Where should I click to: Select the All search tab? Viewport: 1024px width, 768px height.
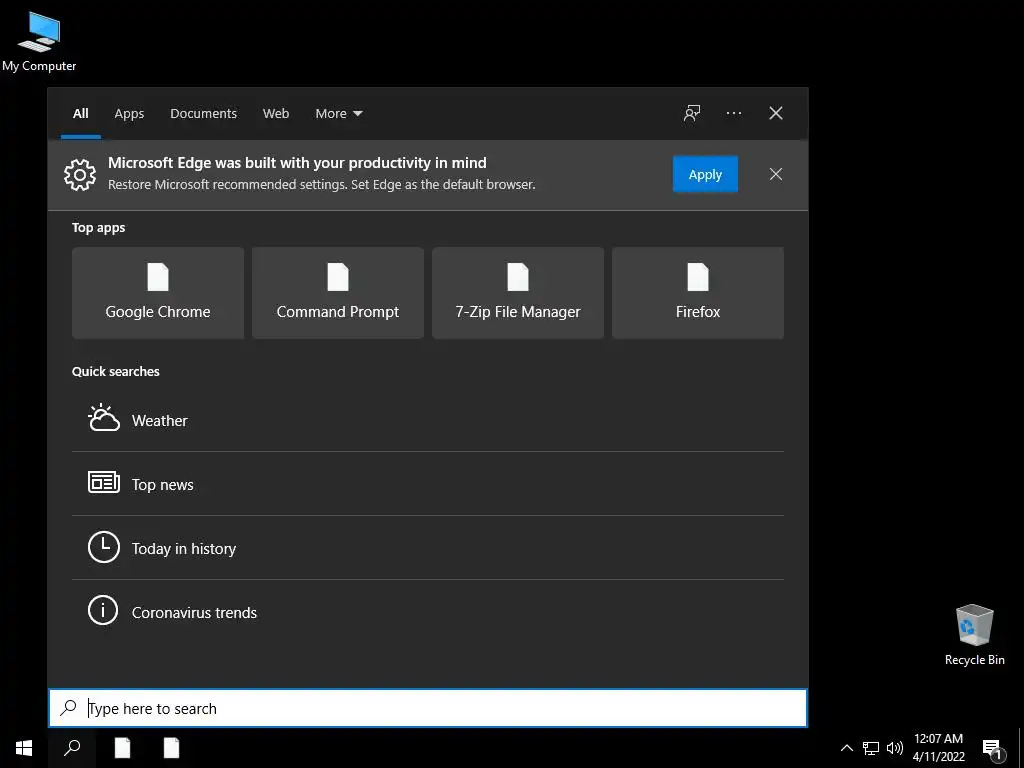coord(81,113)
